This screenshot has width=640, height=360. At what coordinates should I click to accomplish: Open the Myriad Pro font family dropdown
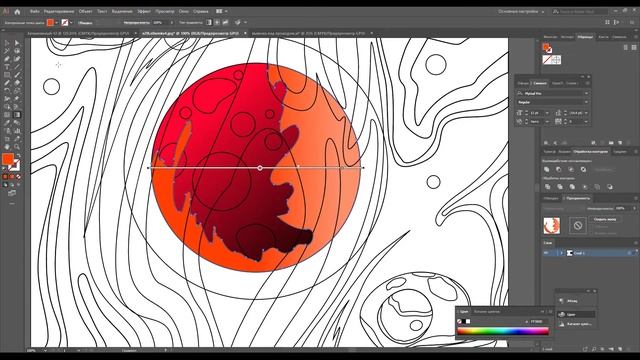click(x=586, y=93)
